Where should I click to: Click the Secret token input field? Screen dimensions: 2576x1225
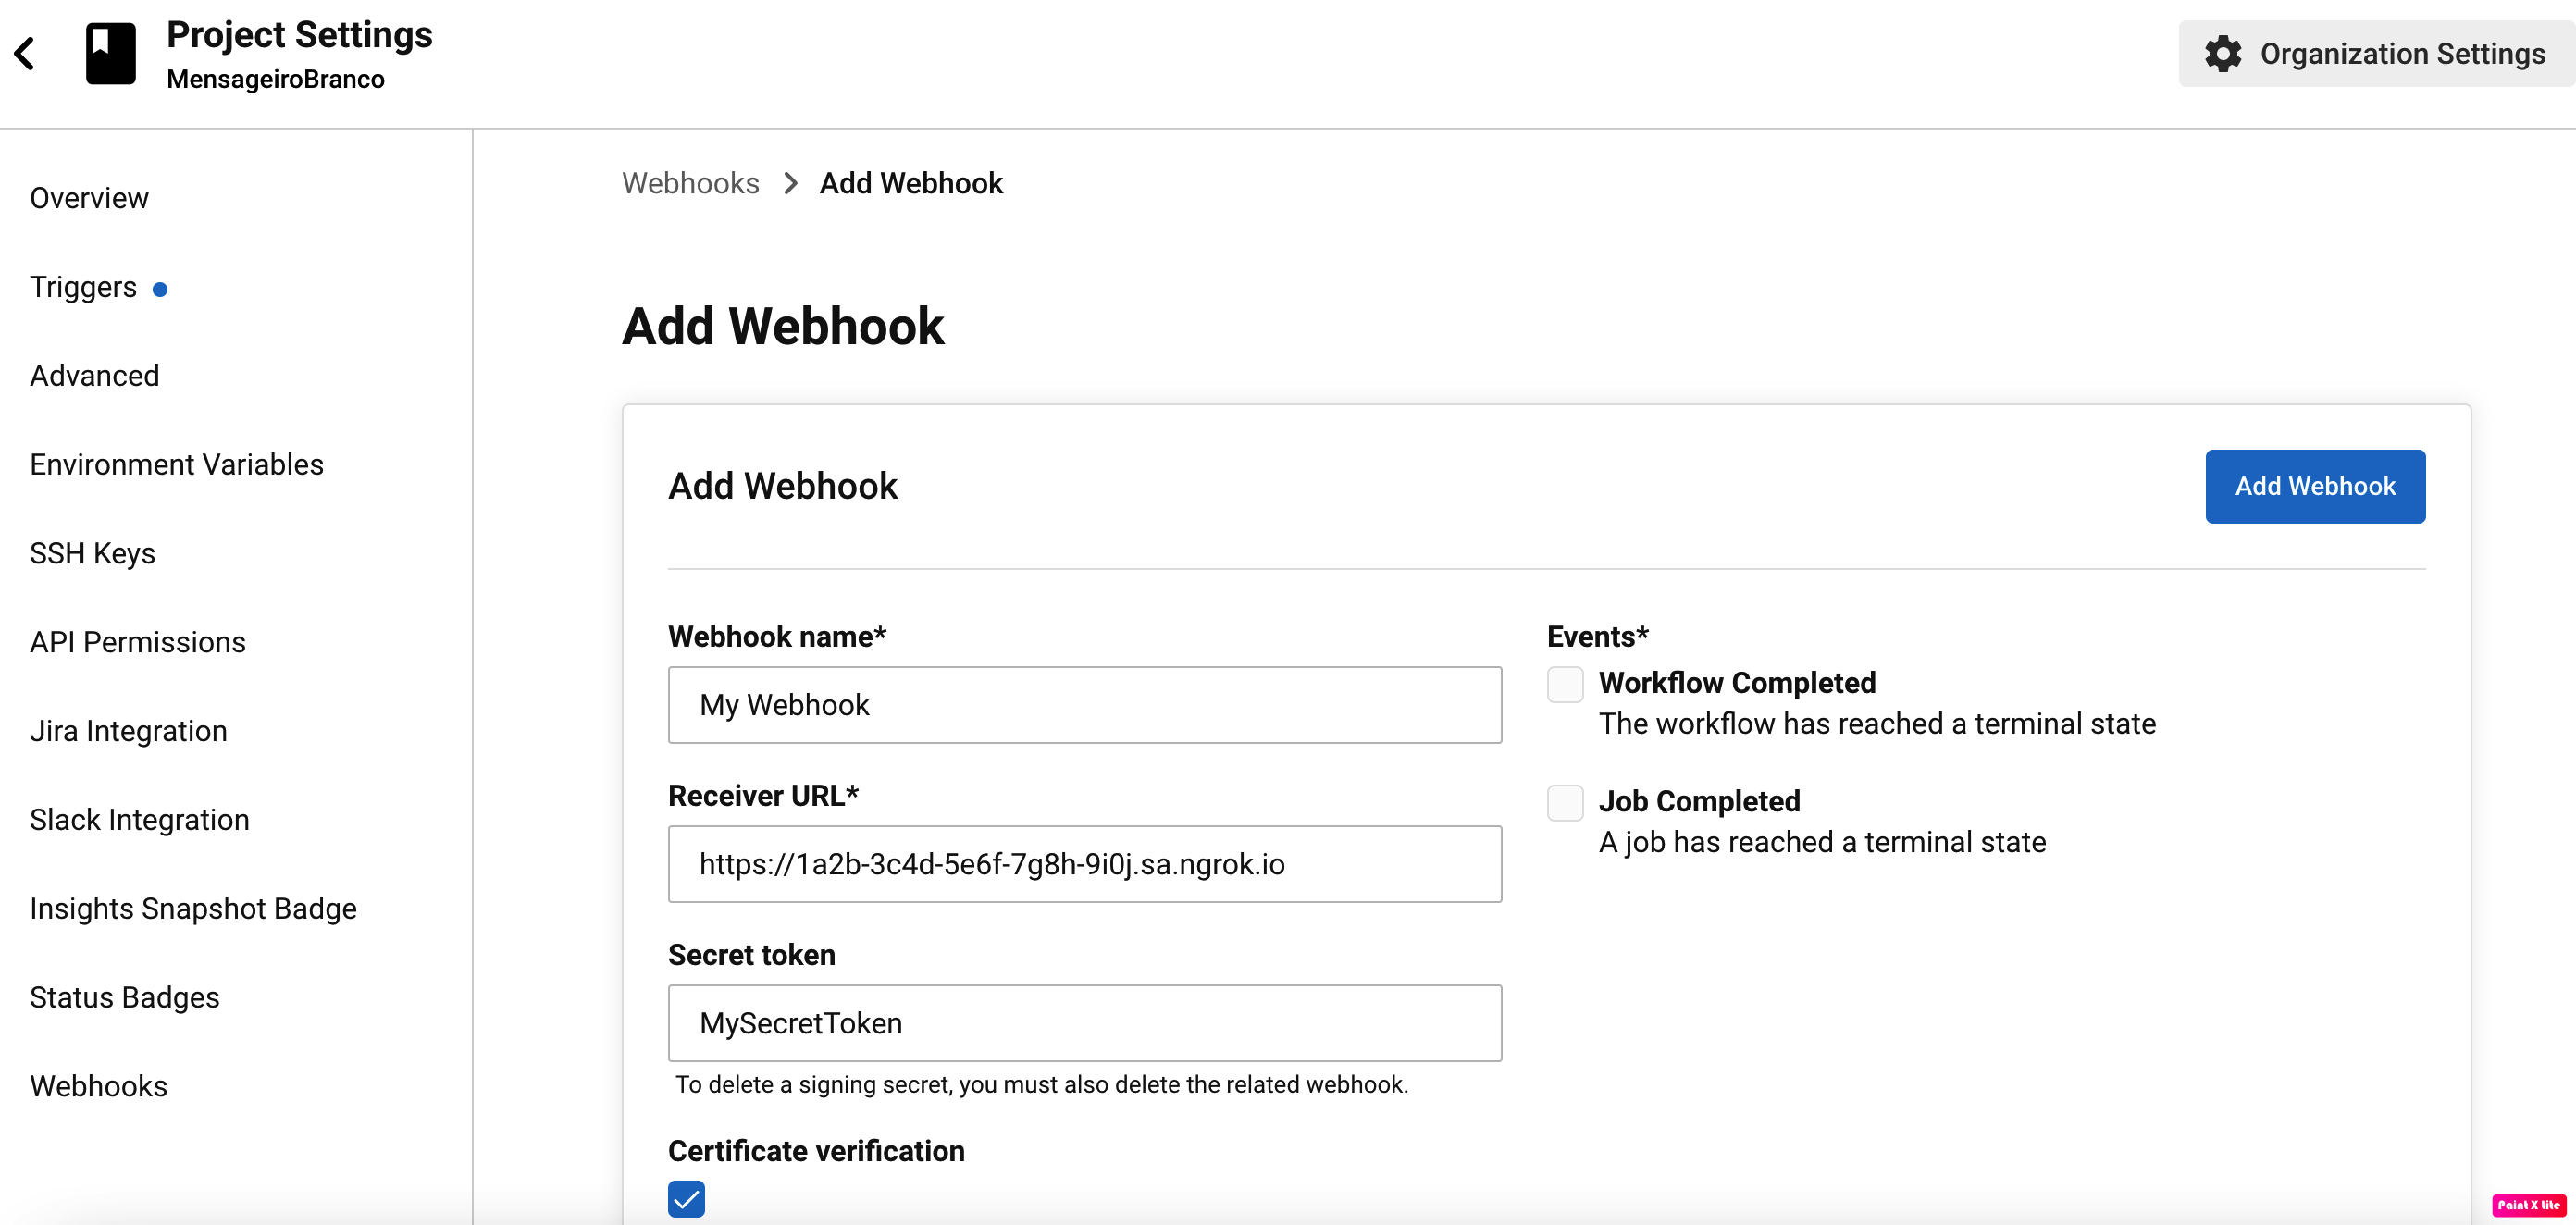click(x=1086, y=1023)
